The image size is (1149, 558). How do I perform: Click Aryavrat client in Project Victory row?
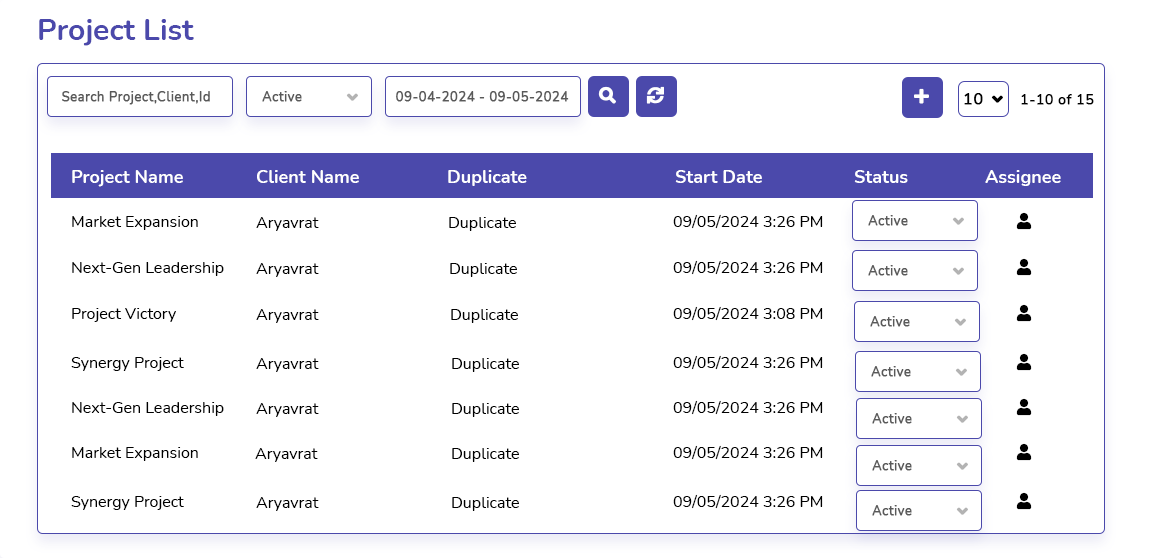click(x=287, y=315)
